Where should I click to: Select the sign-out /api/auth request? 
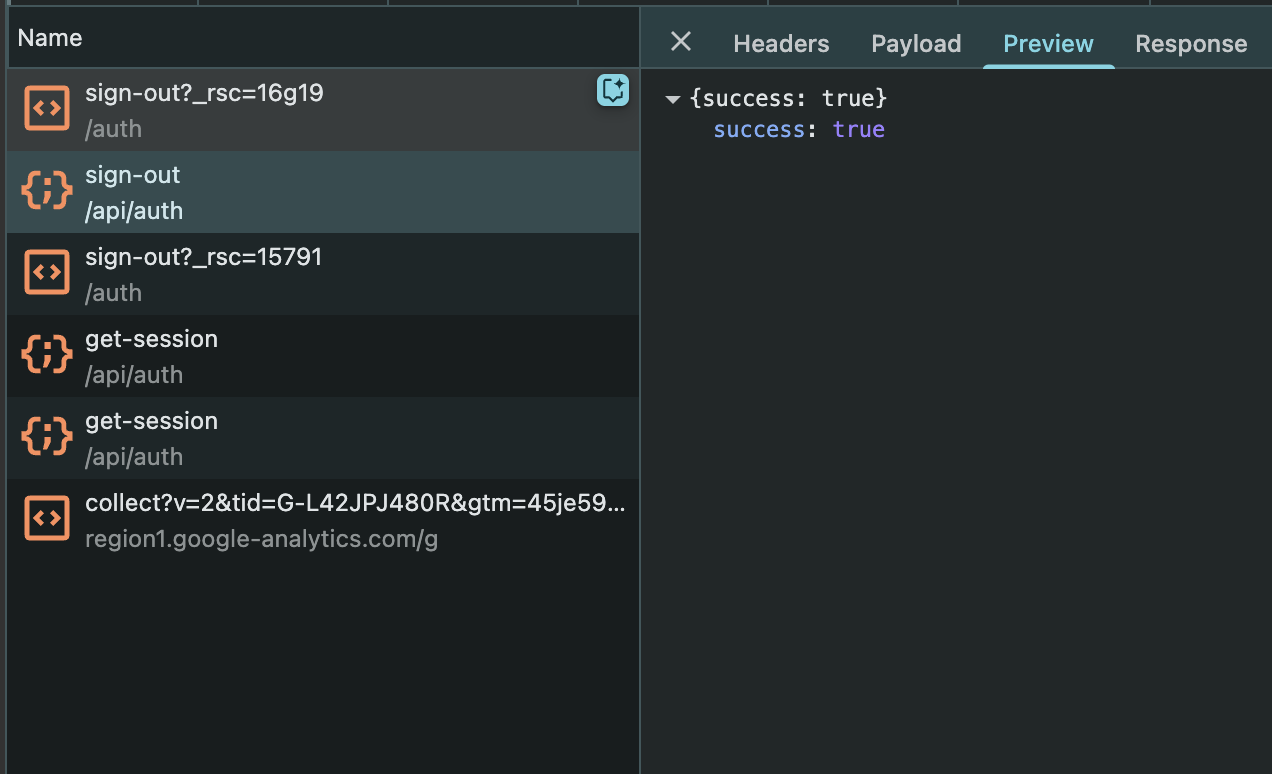click(300, 191)
